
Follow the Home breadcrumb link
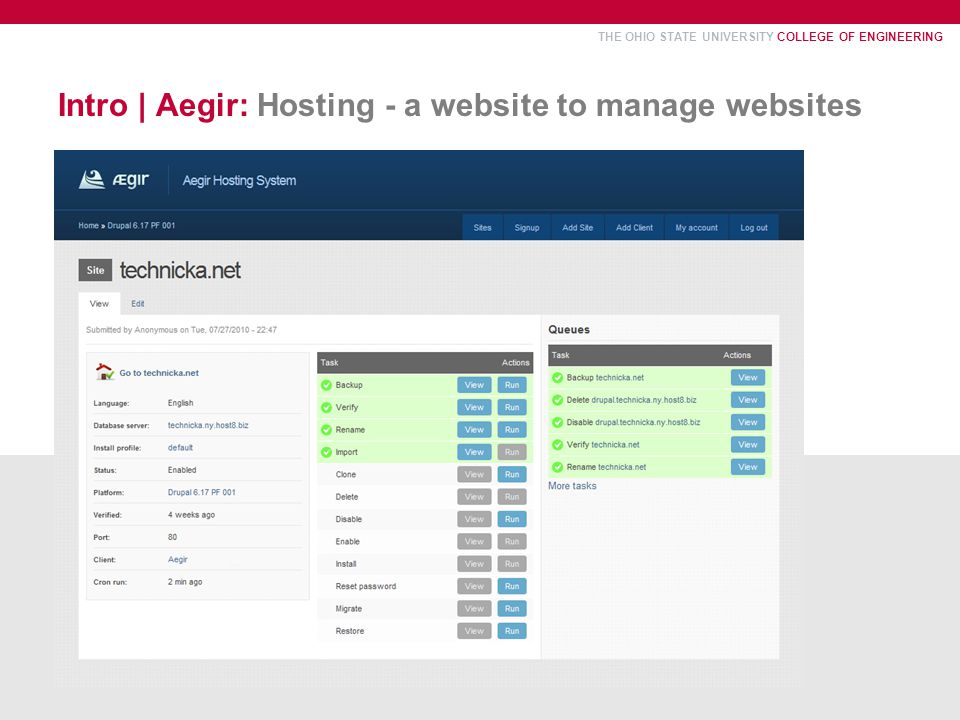(88, 225)
